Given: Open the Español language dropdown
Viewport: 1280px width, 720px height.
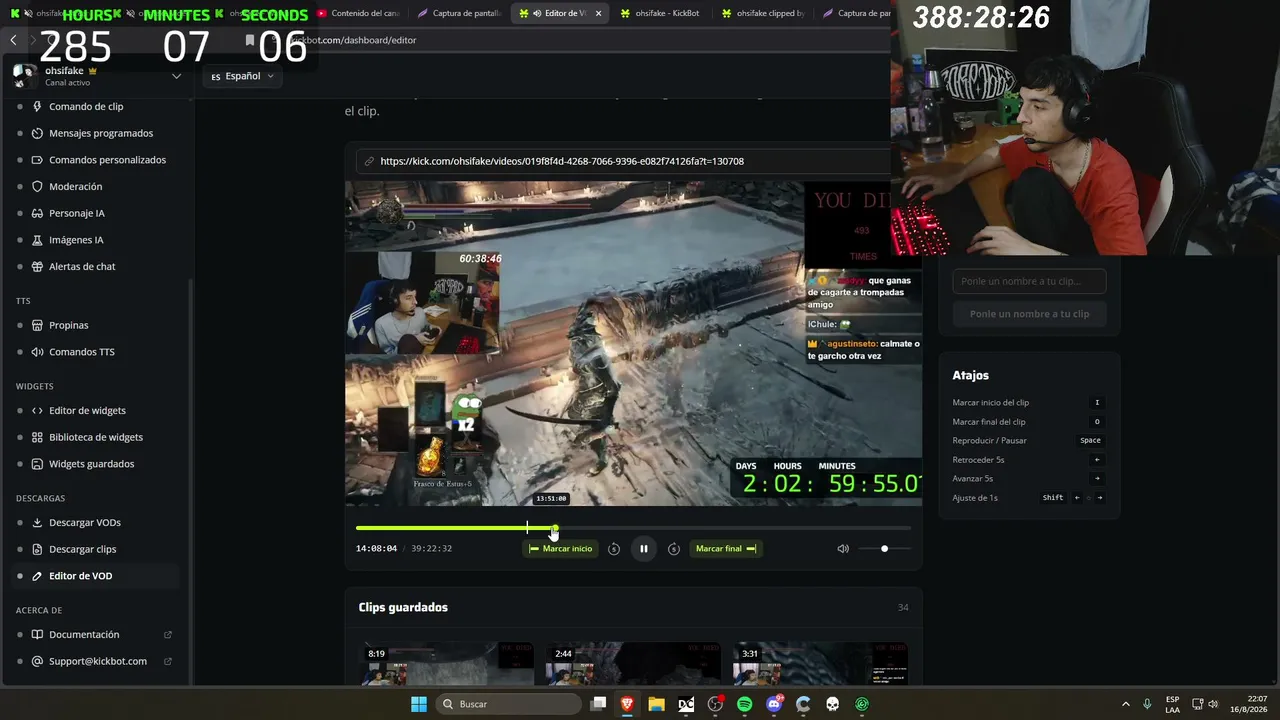Looking at the screenshot, I should click(x=243, y=76).
